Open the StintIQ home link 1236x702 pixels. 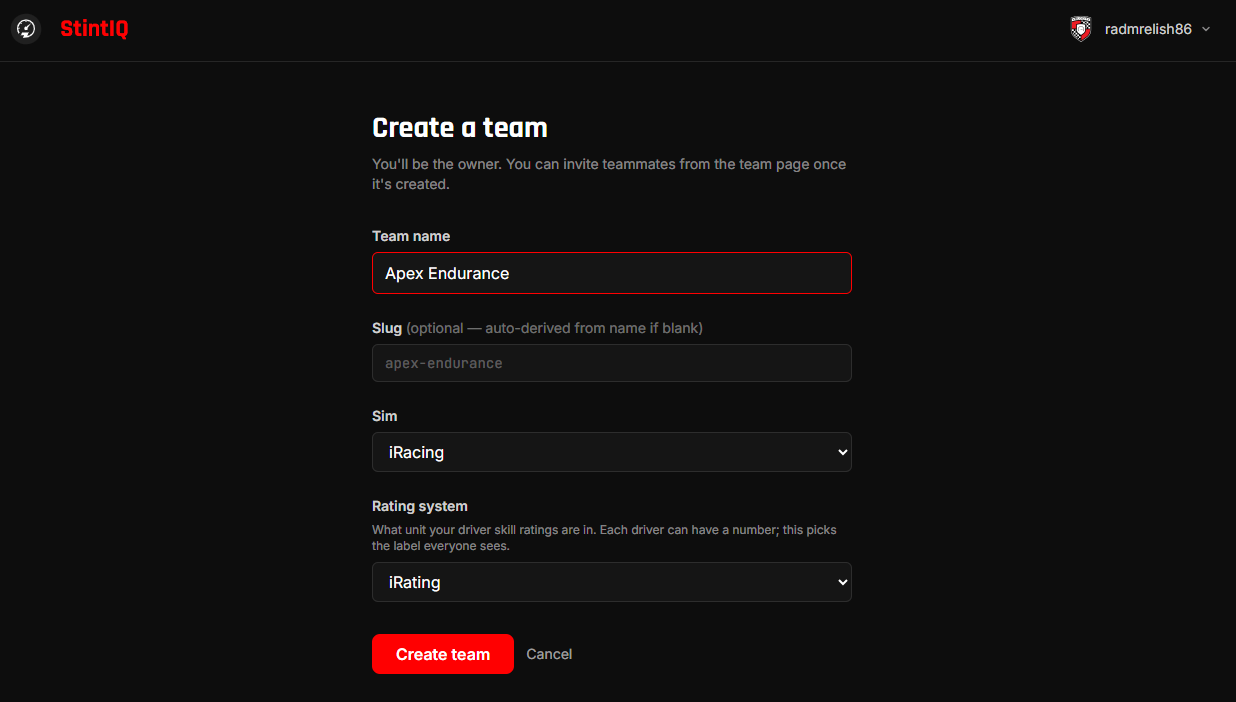(x=94, y=29)
